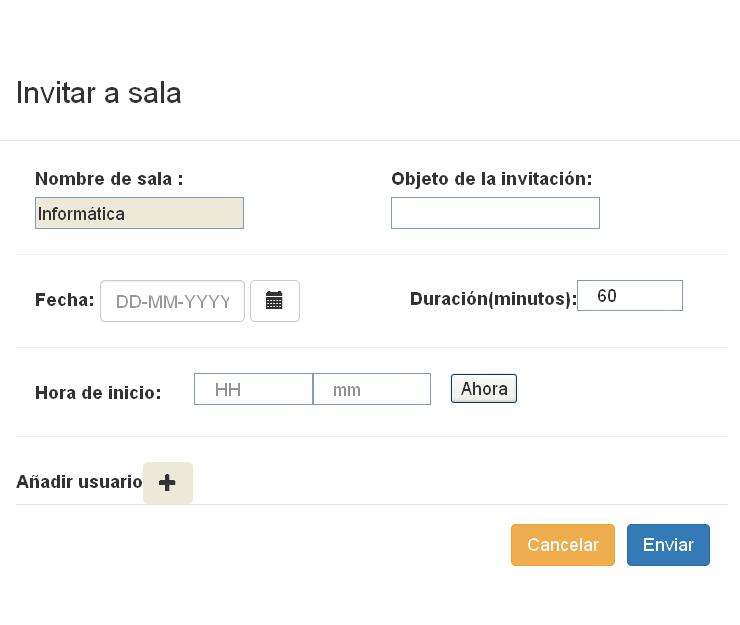Click the 'Invitar a sala' dialog title

click(x=99, y=93)
